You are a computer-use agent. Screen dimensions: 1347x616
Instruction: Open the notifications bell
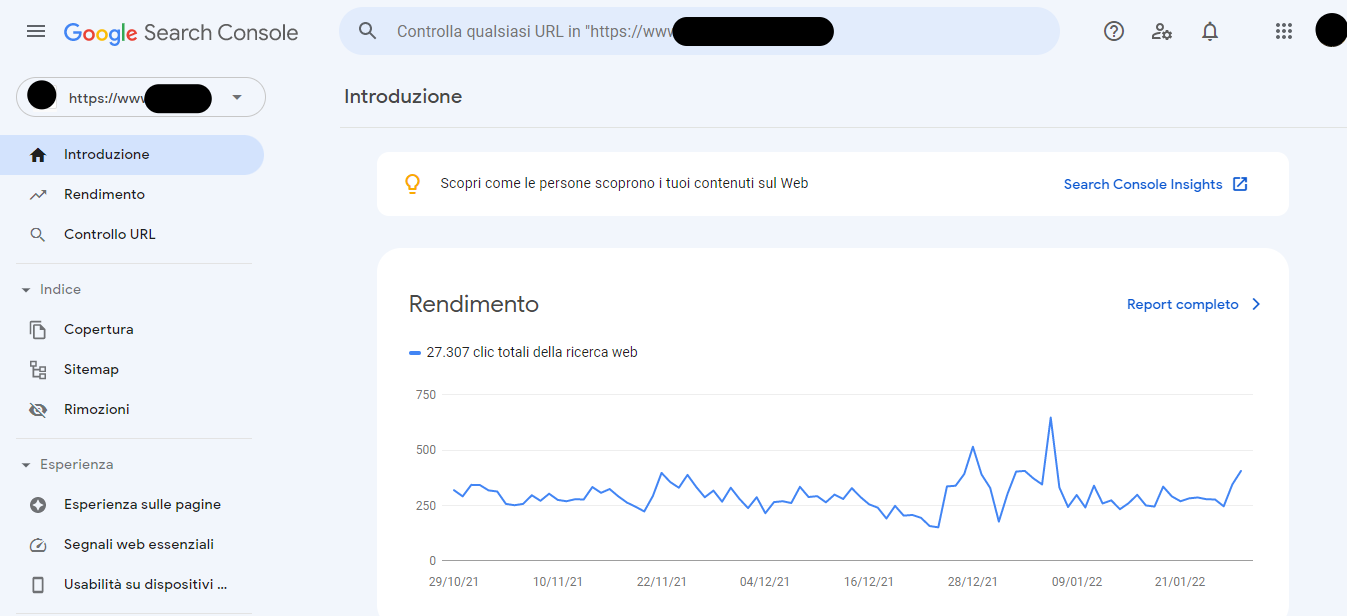point(1209,31)
